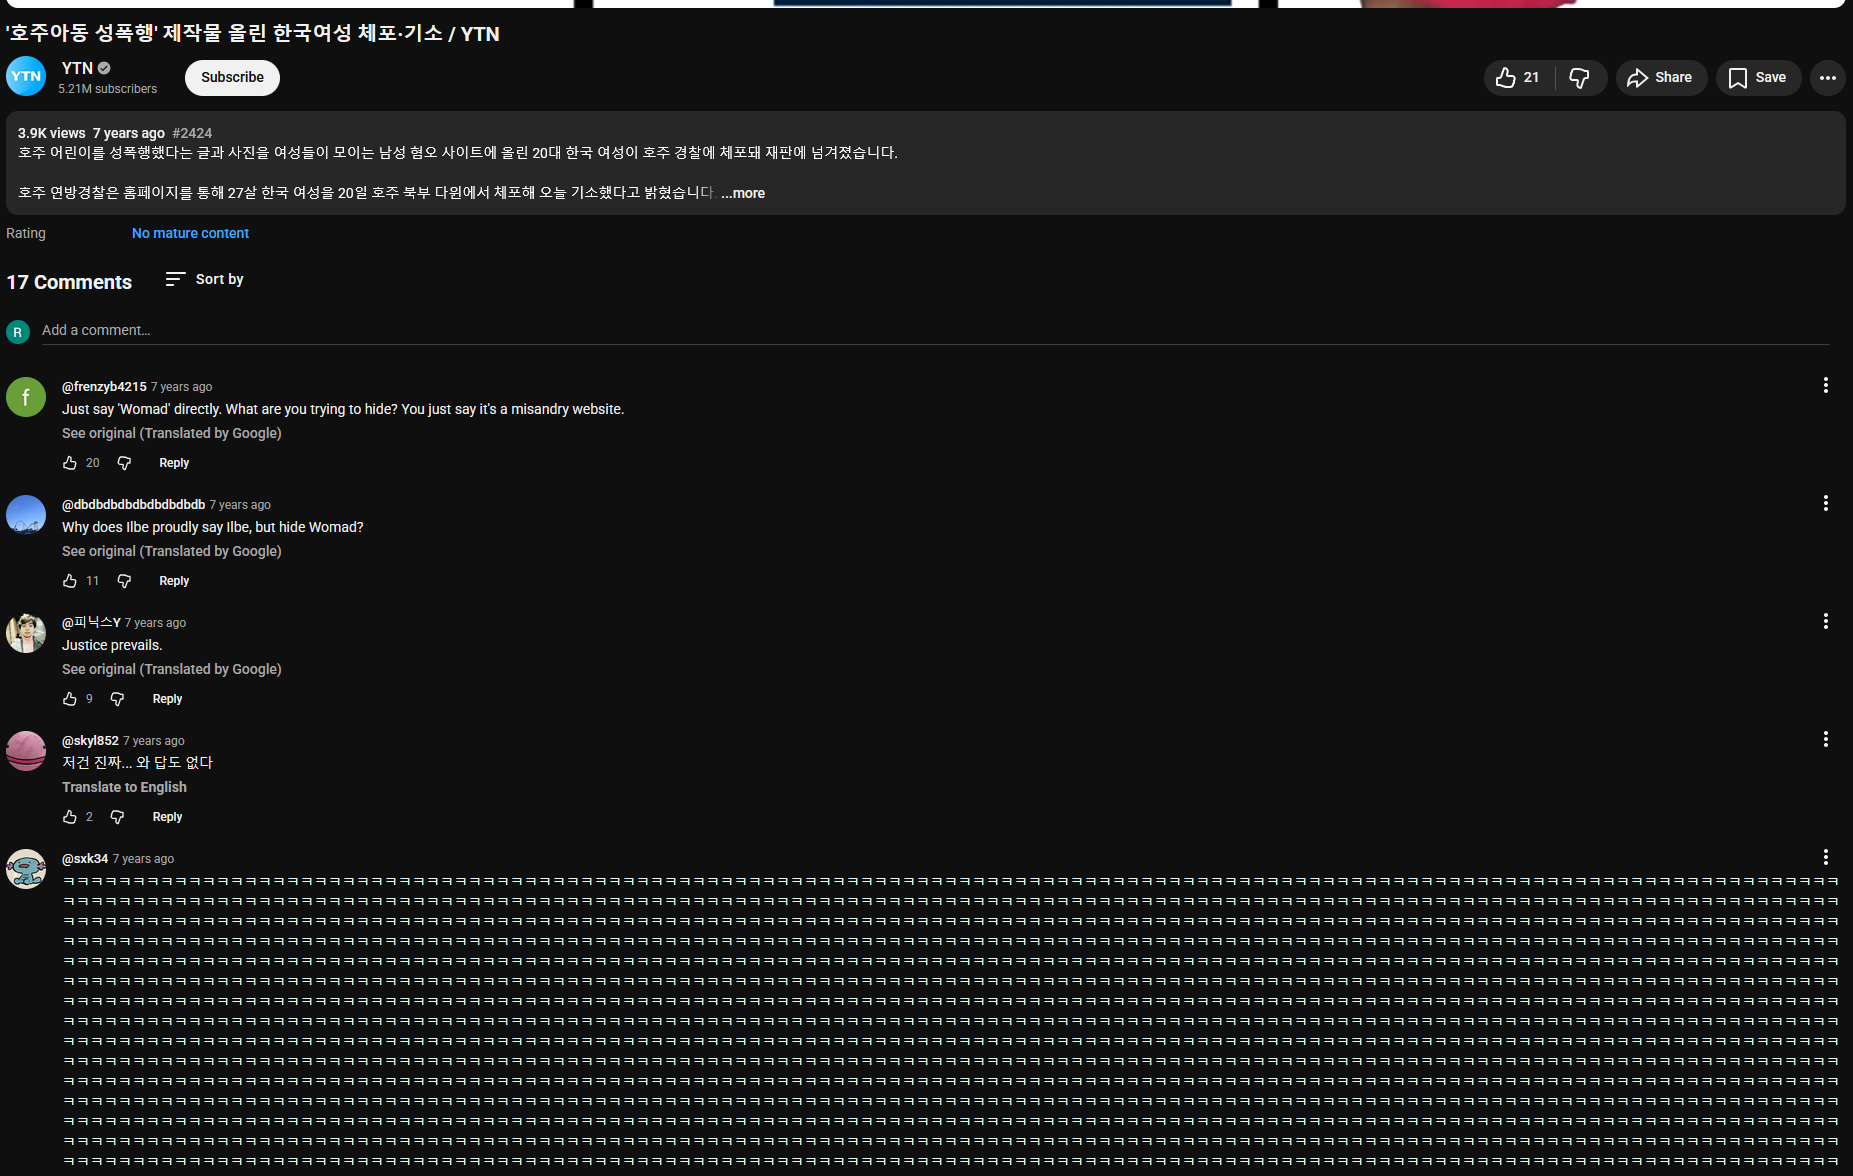Click the '17 Comments' heading

(x=69, y=282)
